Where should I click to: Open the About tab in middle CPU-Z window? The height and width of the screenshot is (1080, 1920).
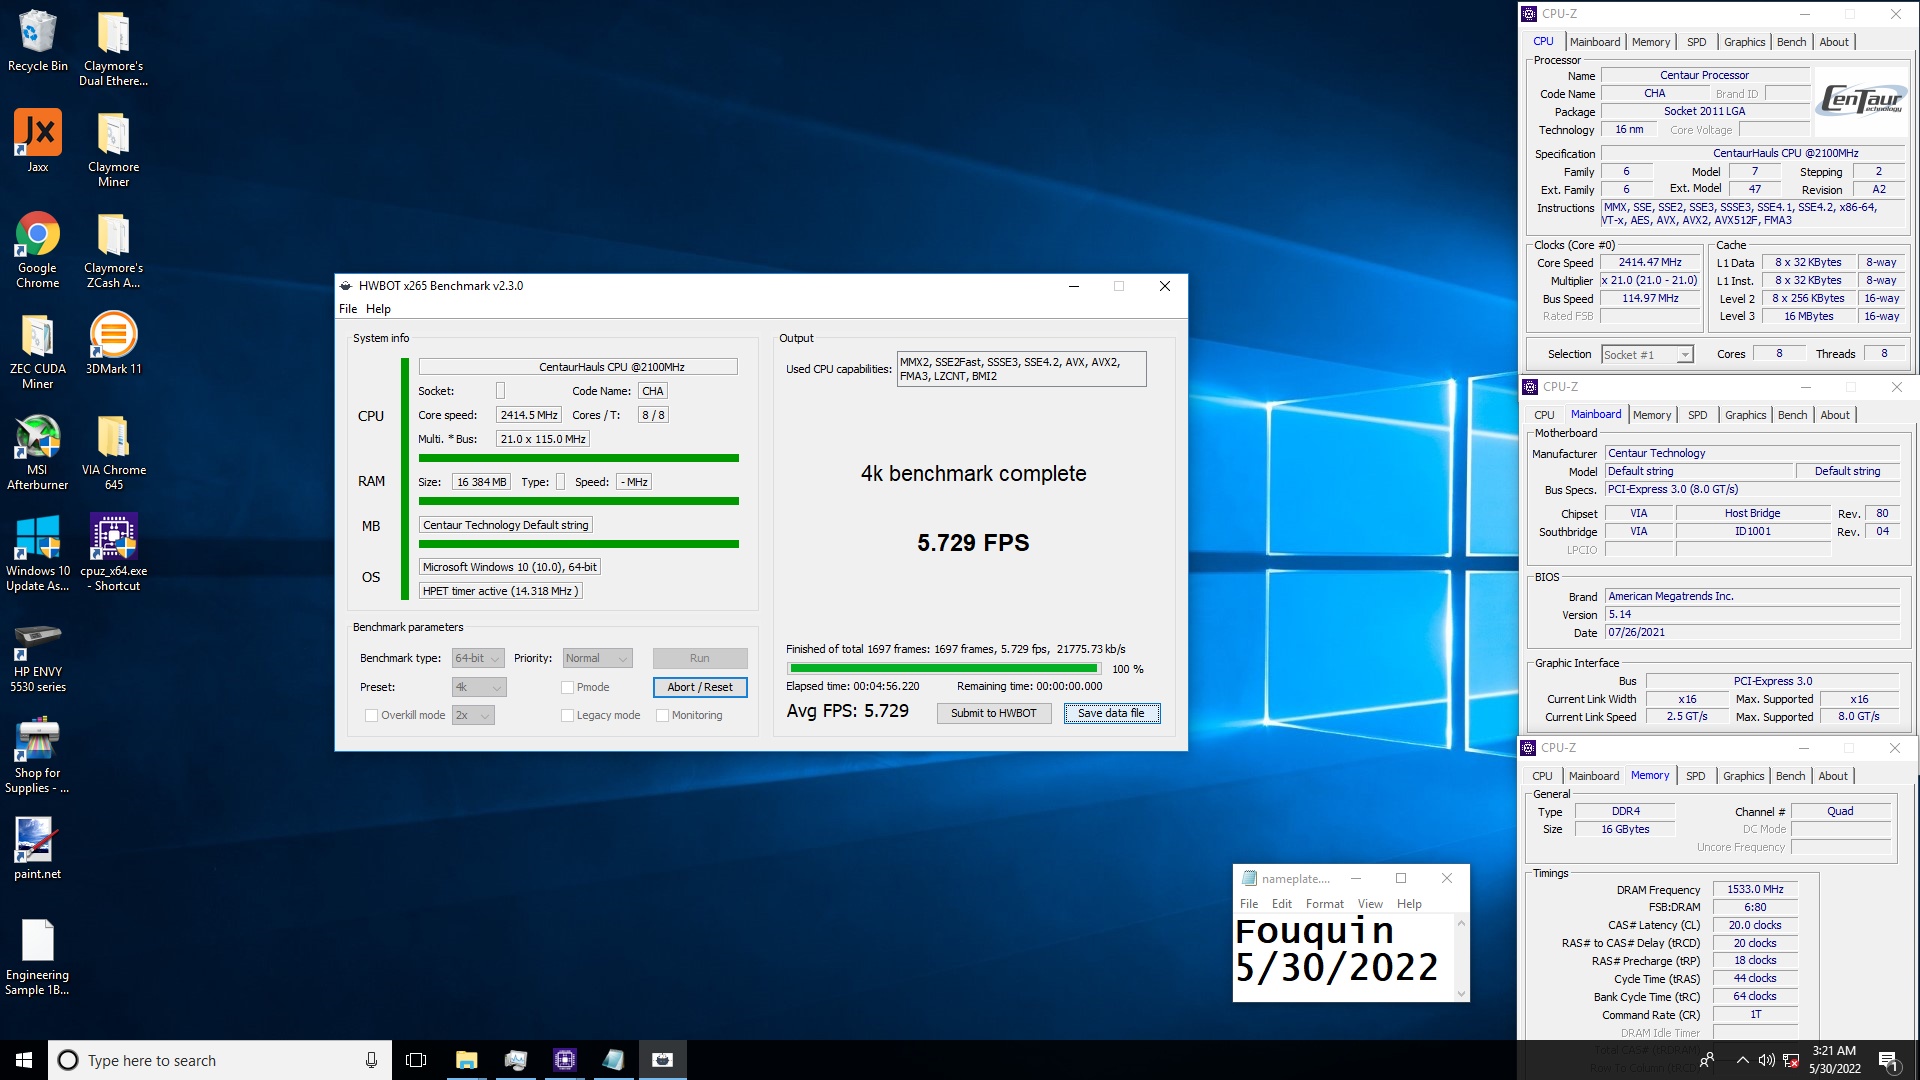(x=1835, y=415)
